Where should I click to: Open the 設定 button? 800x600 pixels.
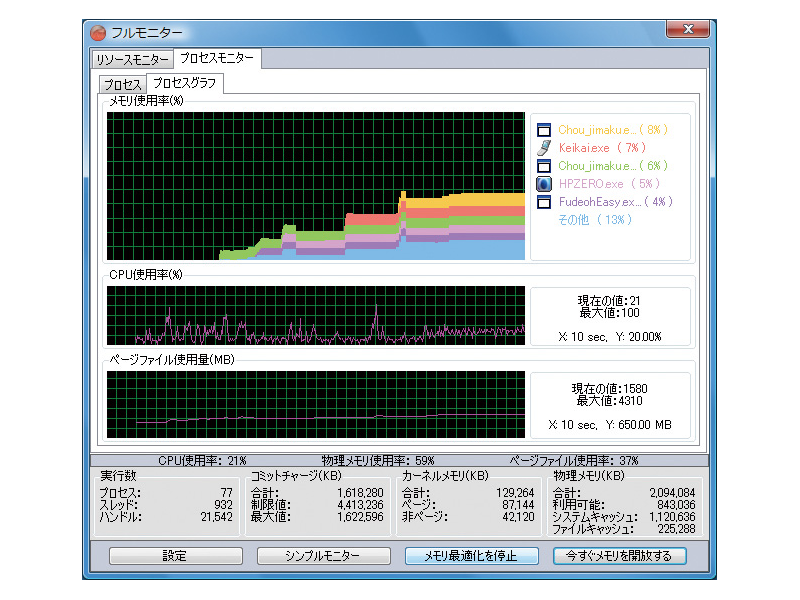pos(174,556)
